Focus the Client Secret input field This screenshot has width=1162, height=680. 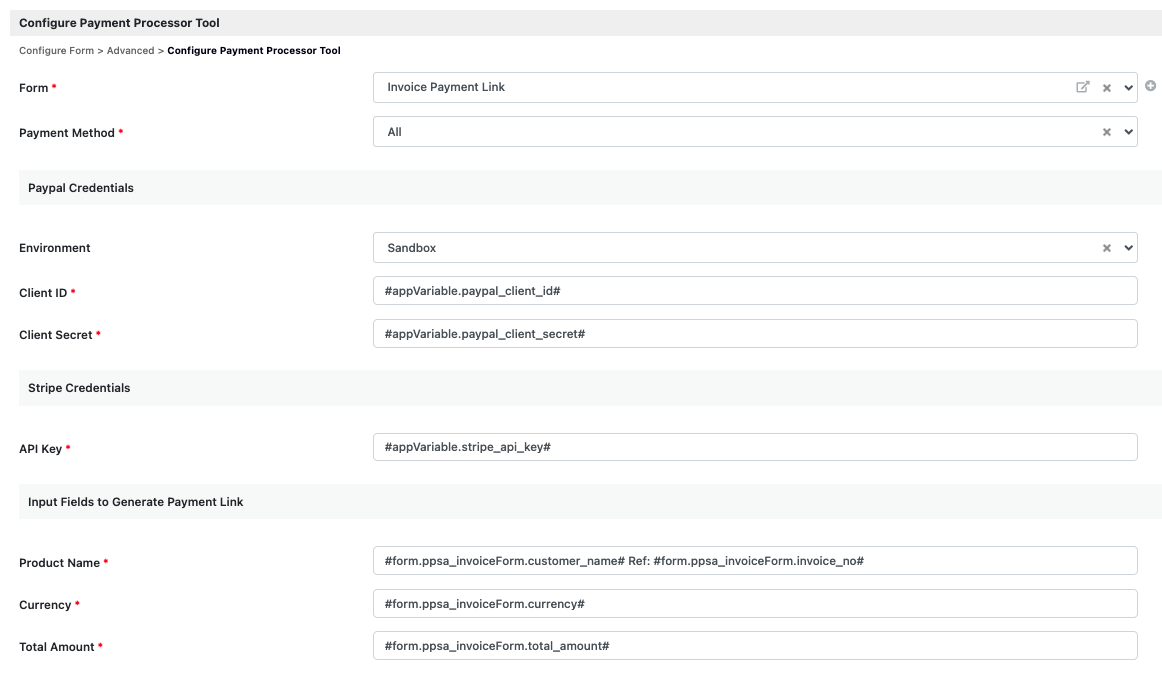click(754, 333)
